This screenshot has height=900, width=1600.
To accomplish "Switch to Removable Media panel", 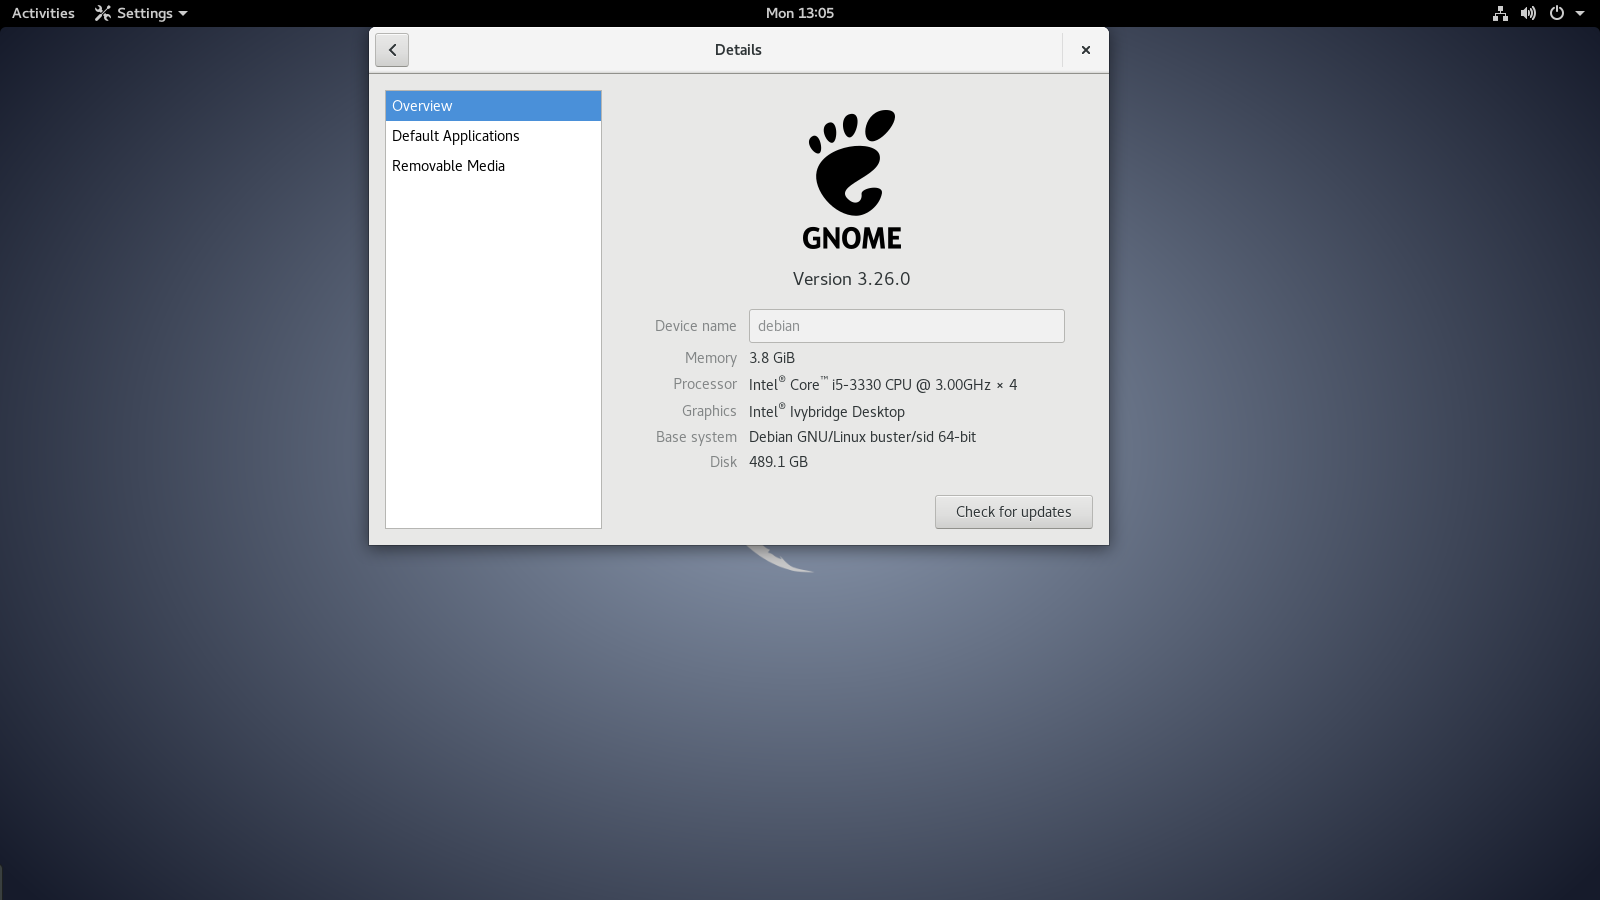I will click(493, 166).
